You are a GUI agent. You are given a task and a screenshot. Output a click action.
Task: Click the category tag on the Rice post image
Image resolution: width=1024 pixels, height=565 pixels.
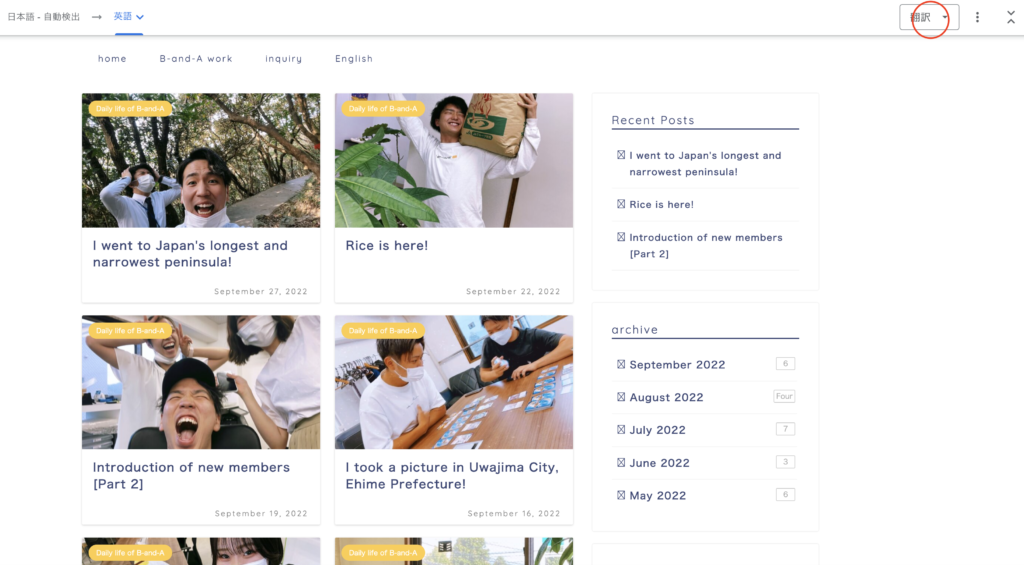[x=383, y=108]
